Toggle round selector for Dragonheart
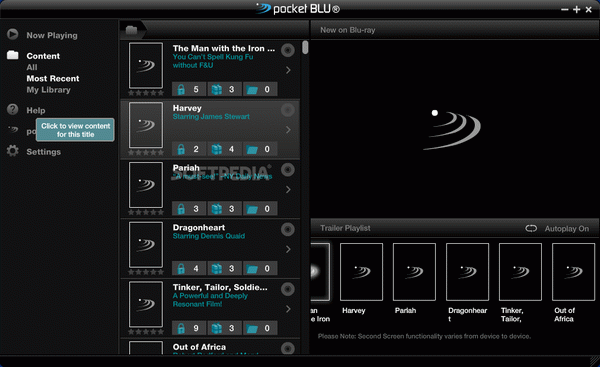This screenshot has width=600, height=367. pos(287,229)
